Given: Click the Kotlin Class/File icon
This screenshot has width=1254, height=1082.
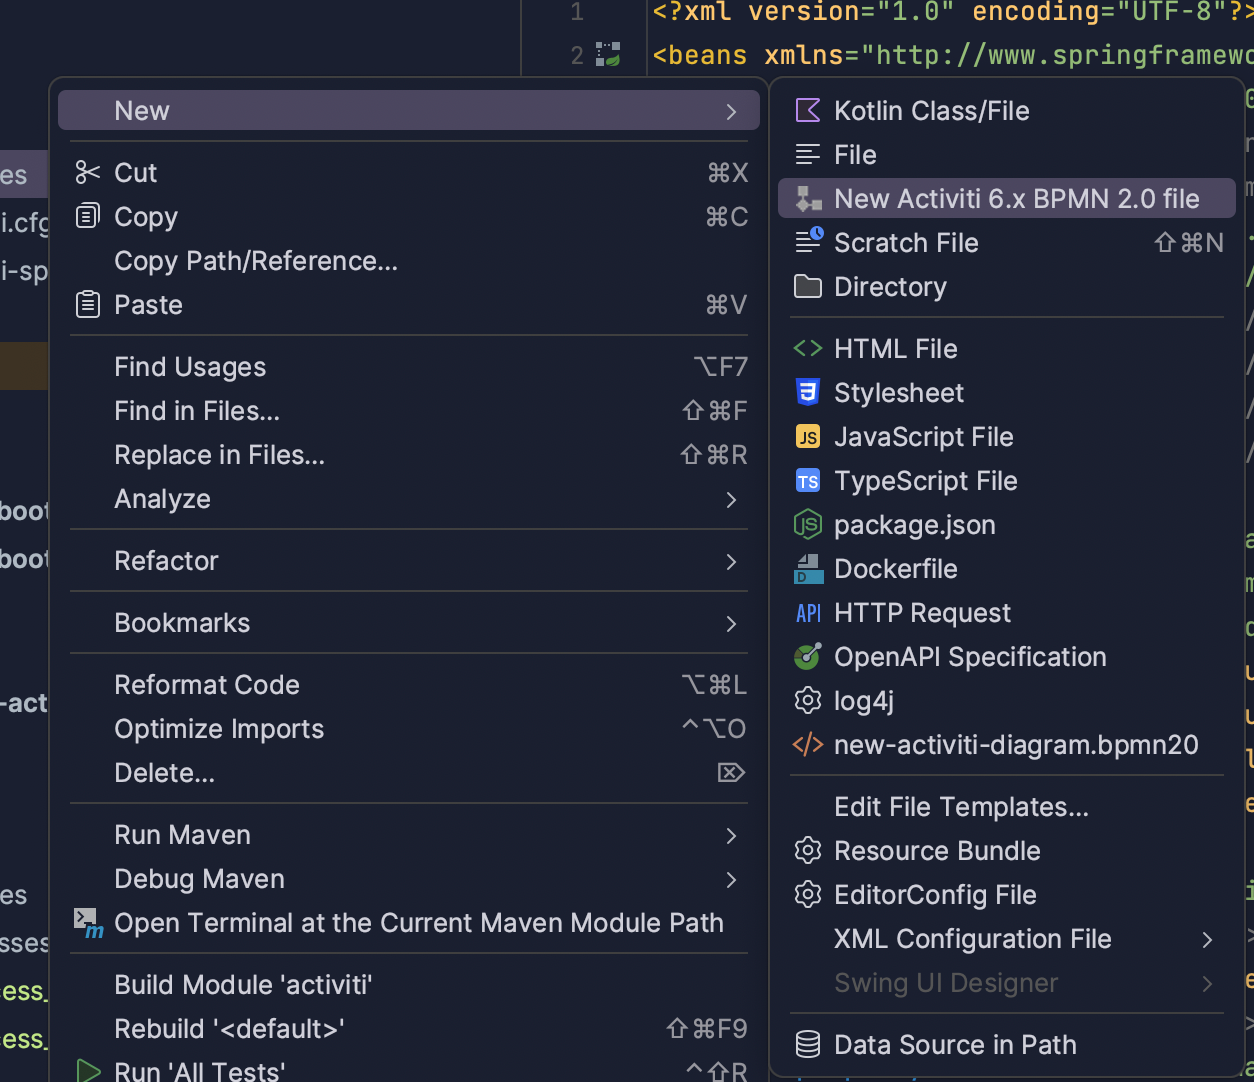Looking at the screenshot, I should pos(808,110).
